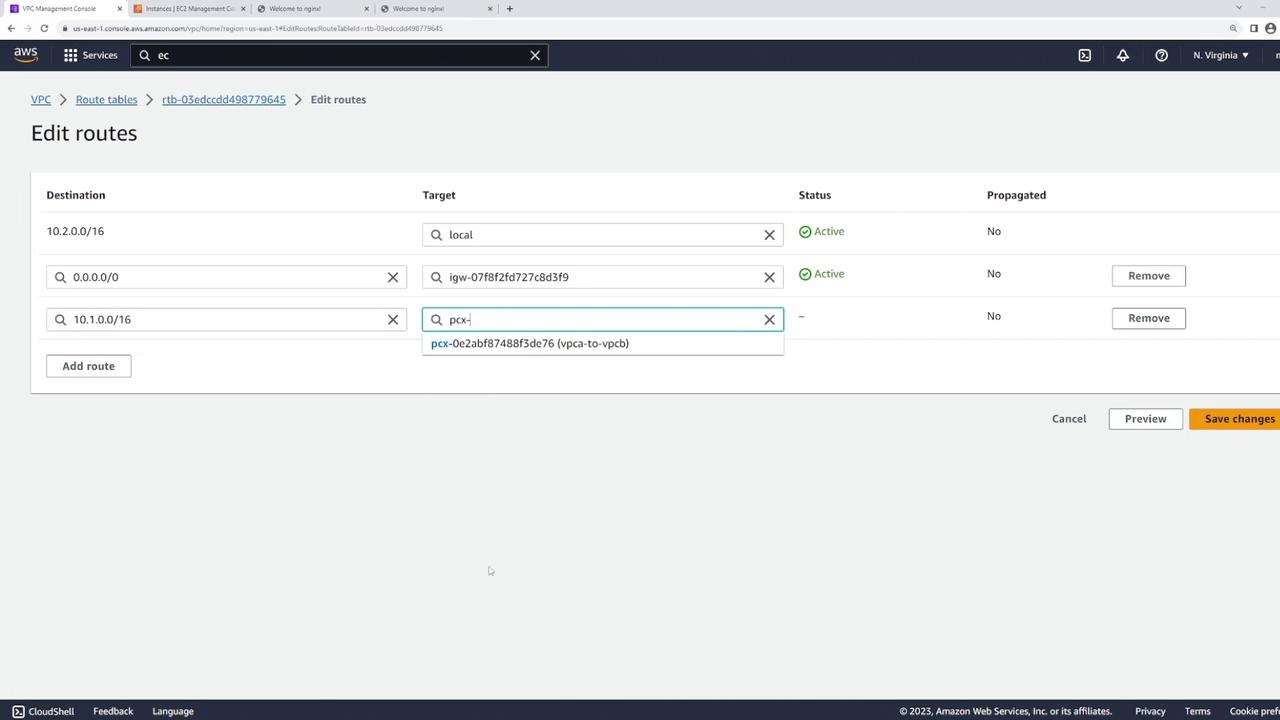Click the igw-07f8f2fd727c8d3f9 target input
Screen dimensions: 1280x720
[x=603, y=277]
